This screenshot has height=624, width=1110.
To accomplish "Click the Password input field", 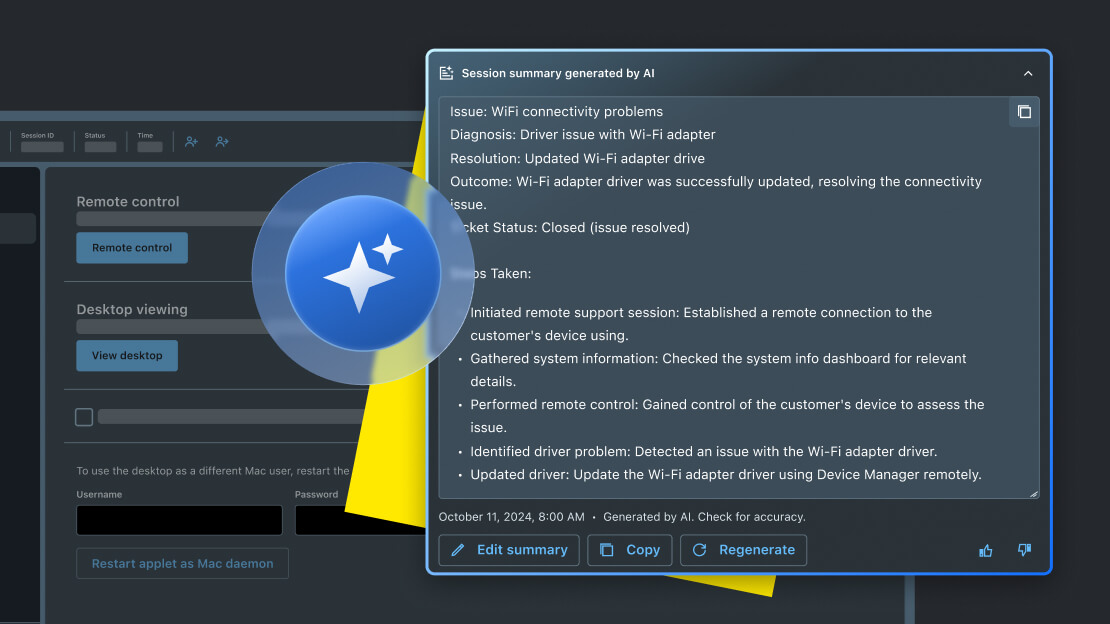I will click(x=360, y=520).
